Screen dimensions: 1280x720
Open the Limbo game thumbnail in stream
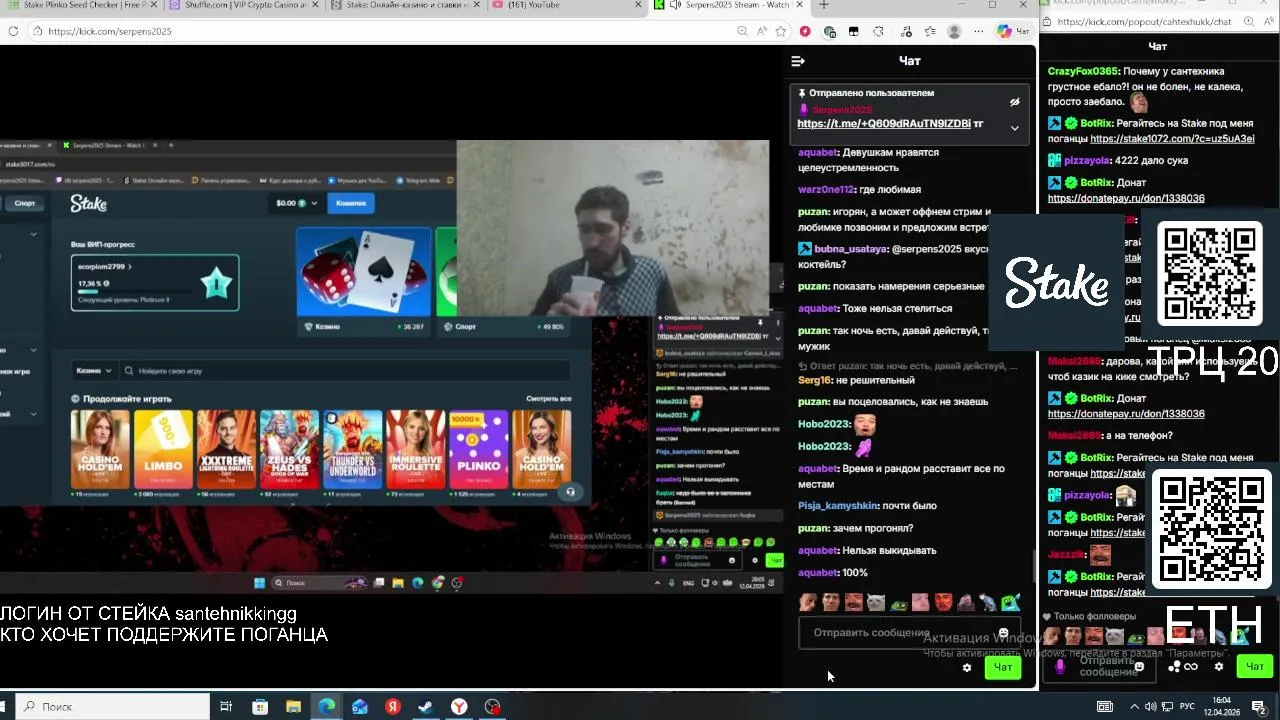point(164,448)
